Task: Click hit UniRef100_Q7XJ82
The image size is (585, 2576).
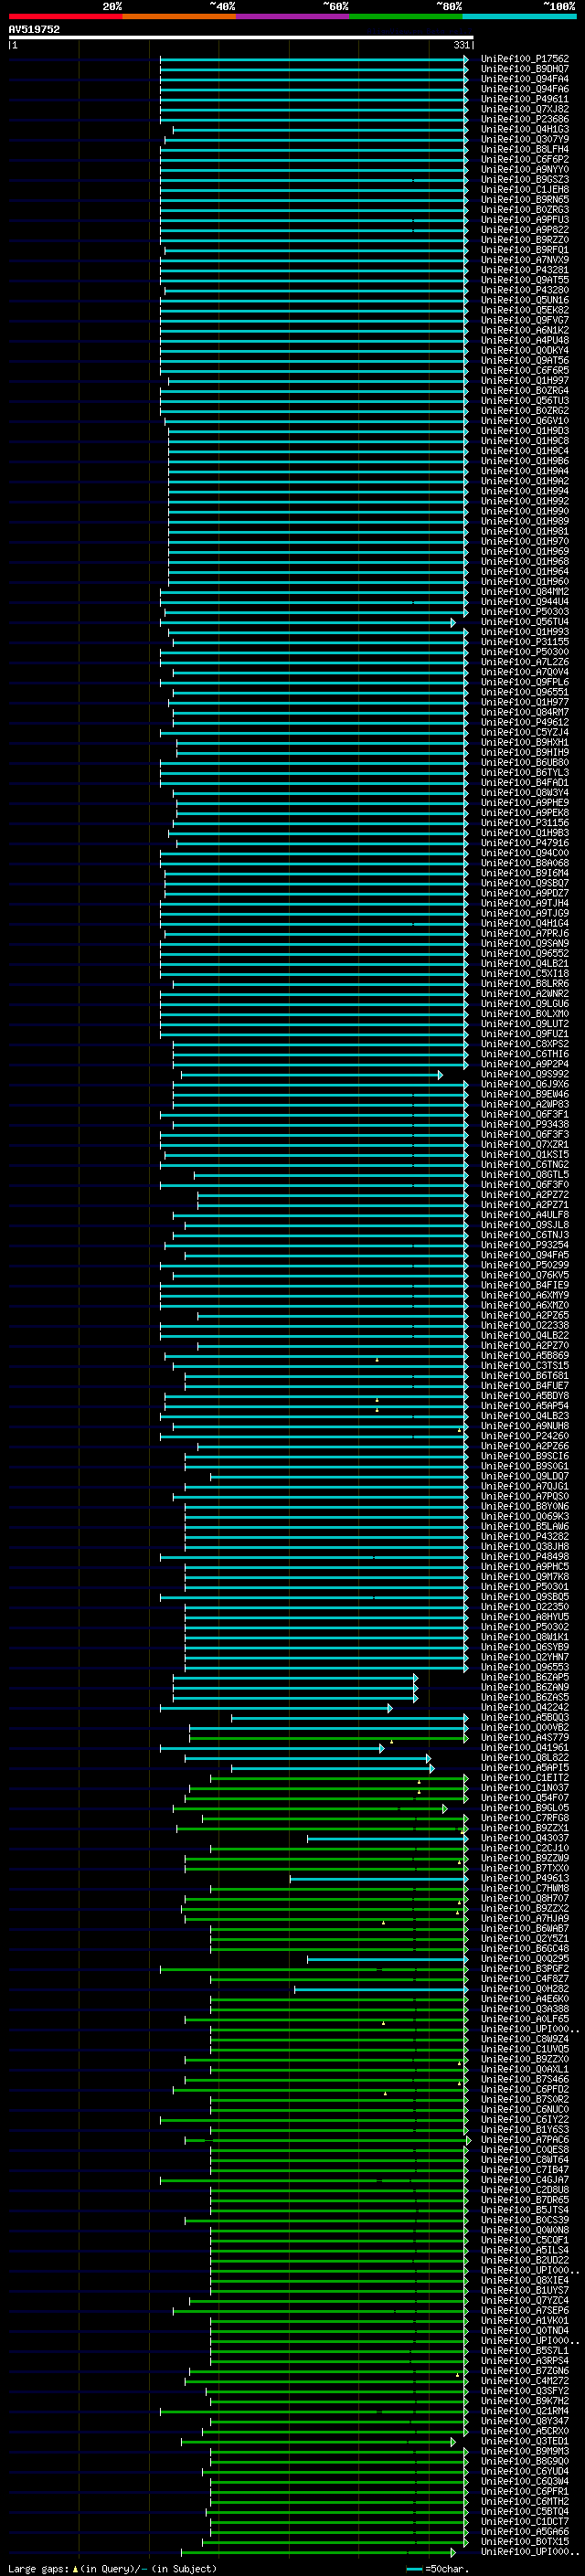Action: click(x=524, y=109)
